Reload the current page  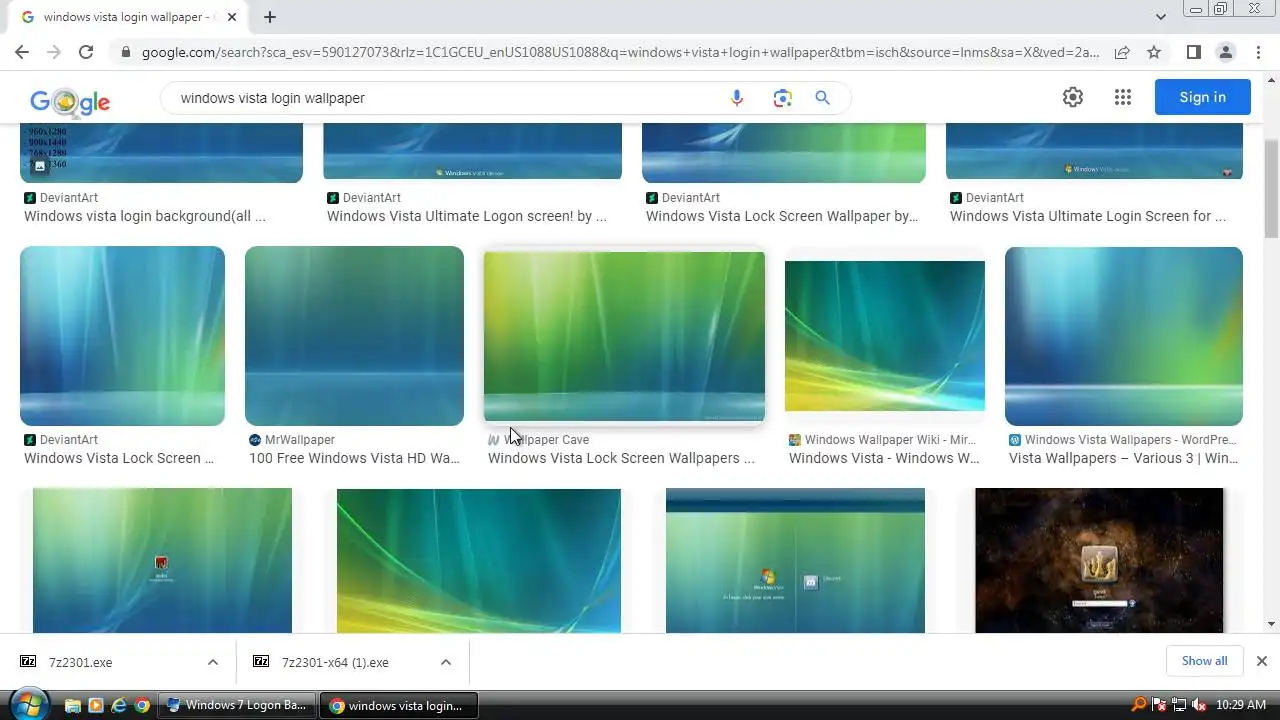[x=86, y=52]
